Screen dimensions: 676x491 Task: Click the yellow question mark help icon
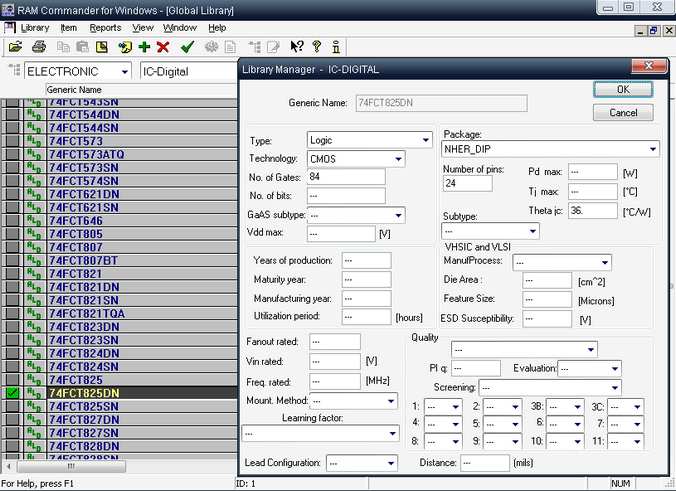[316, 47]
